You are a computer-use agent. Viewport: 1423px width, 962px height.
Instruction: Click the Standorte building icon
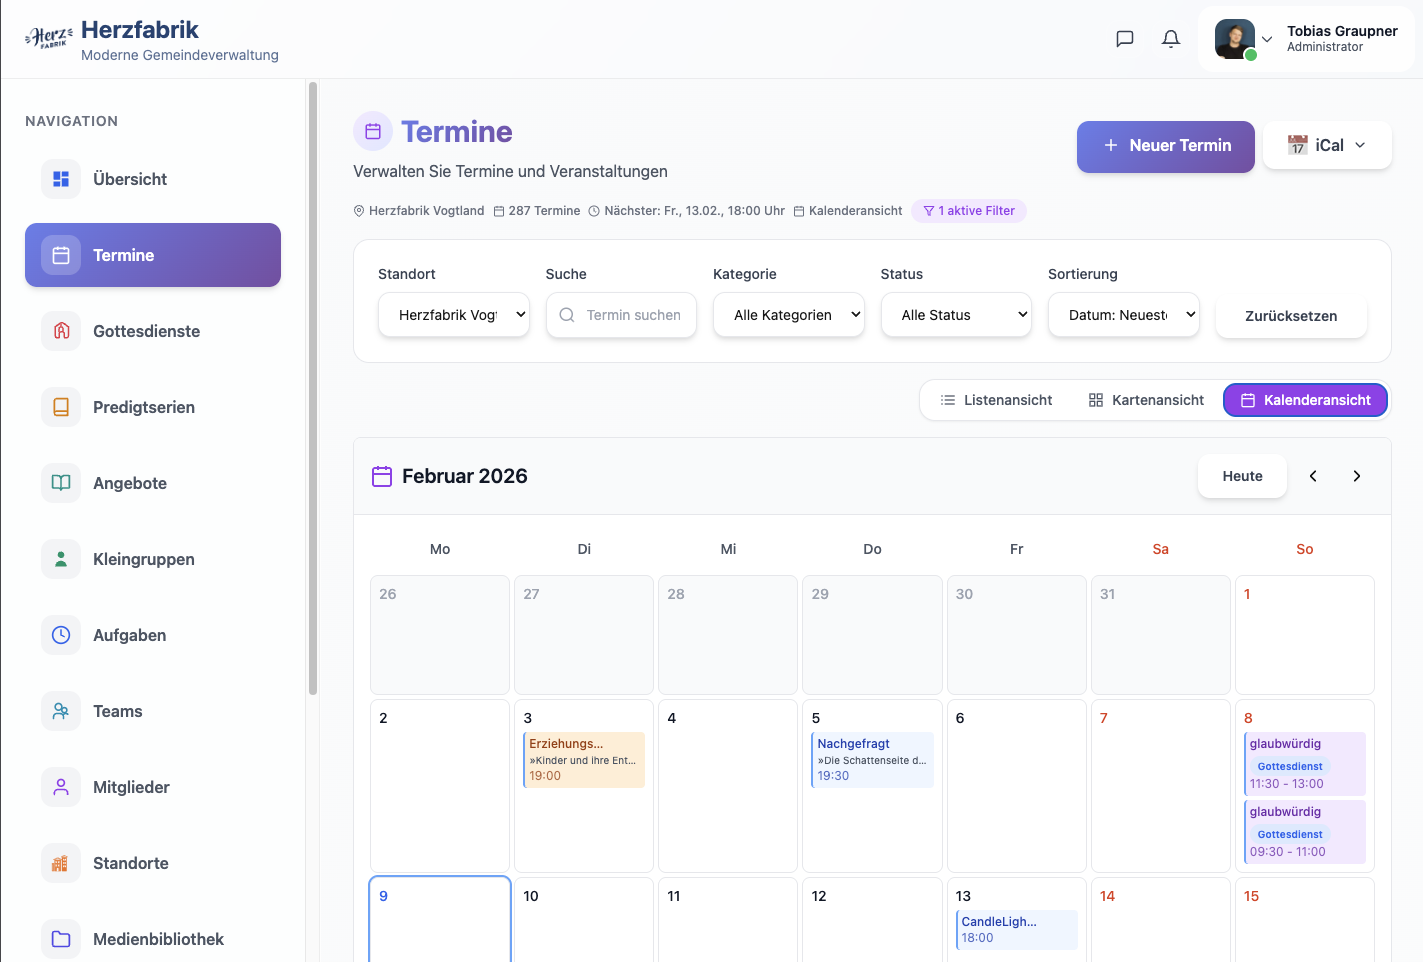[x=61, y=863]
